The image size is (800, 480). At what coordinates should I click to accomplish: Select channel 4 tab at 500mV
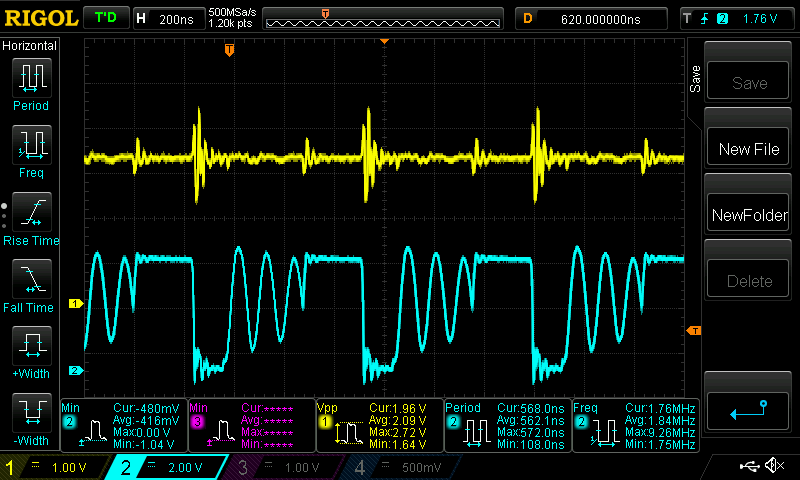401,467
